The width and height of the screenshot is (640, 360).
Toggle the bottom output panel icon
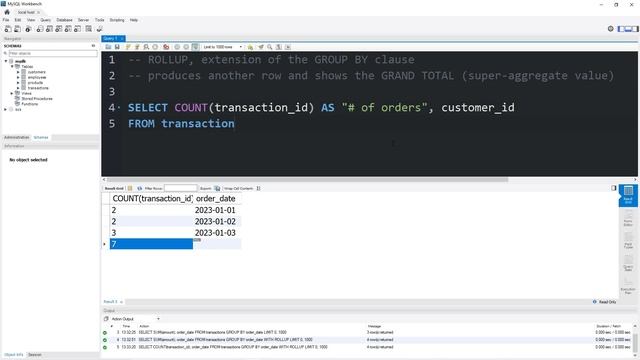(x=628, y=29)
